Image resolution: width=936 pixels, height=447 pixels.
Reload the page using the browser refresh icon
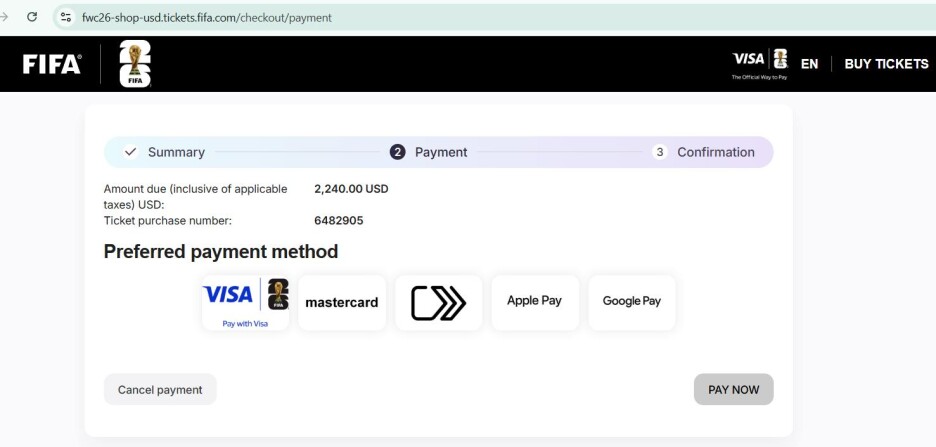(32, 17)
